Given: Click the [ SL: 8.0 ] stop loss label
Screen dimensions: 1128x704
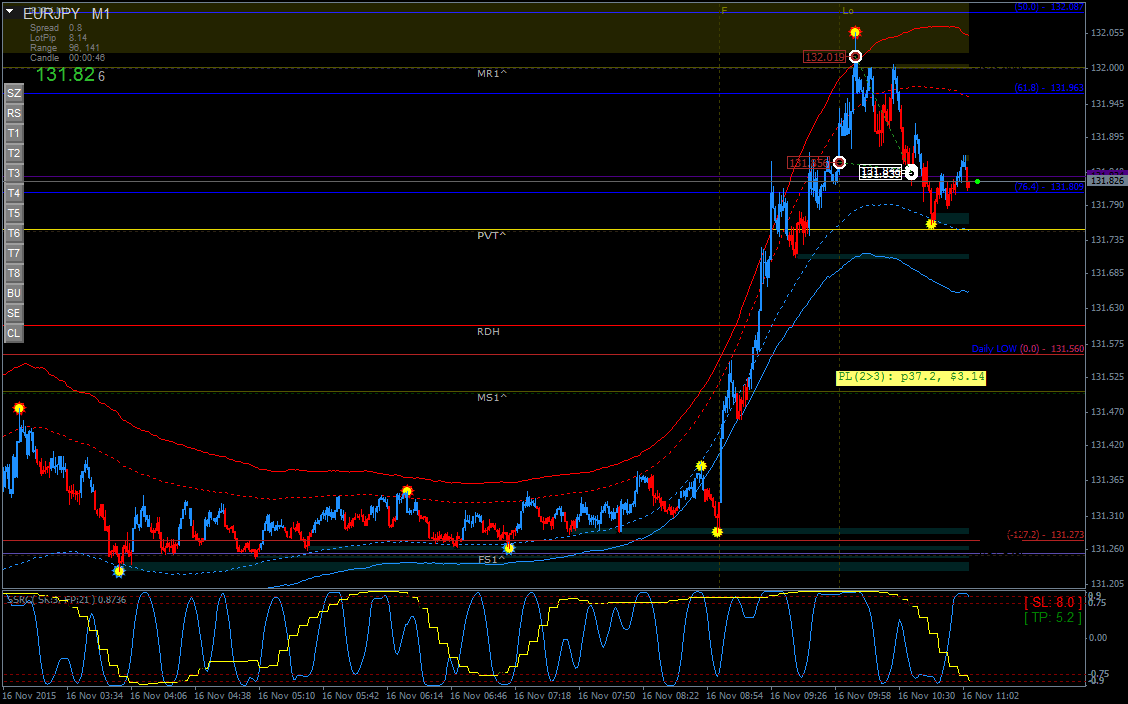Looking at the screenshot, I should pos(1053,603).
